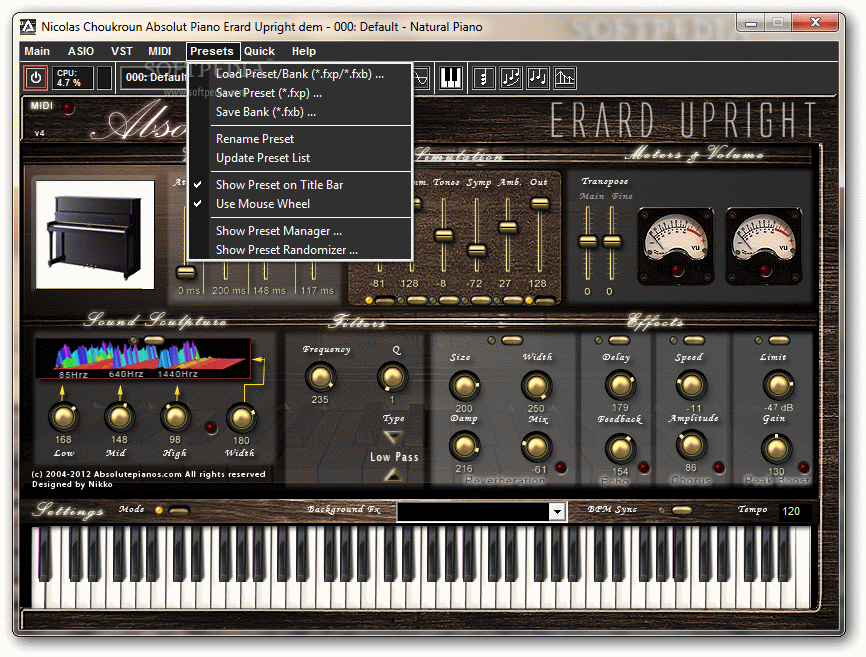
Task: Click the sound sculpture Width knob
Action: (241, 418)
